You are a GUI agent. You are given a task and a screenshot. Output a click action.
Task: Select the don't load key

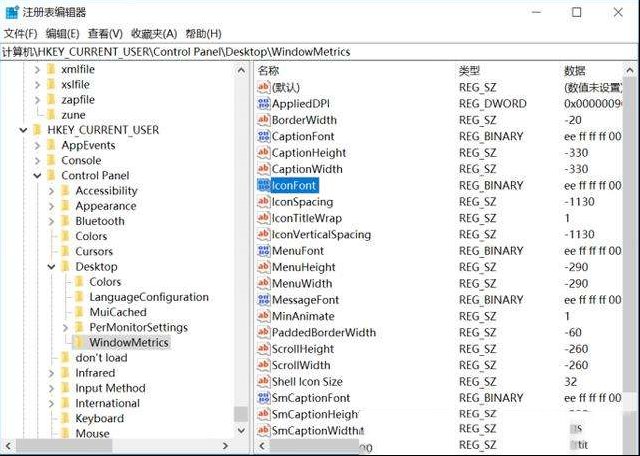101,358
